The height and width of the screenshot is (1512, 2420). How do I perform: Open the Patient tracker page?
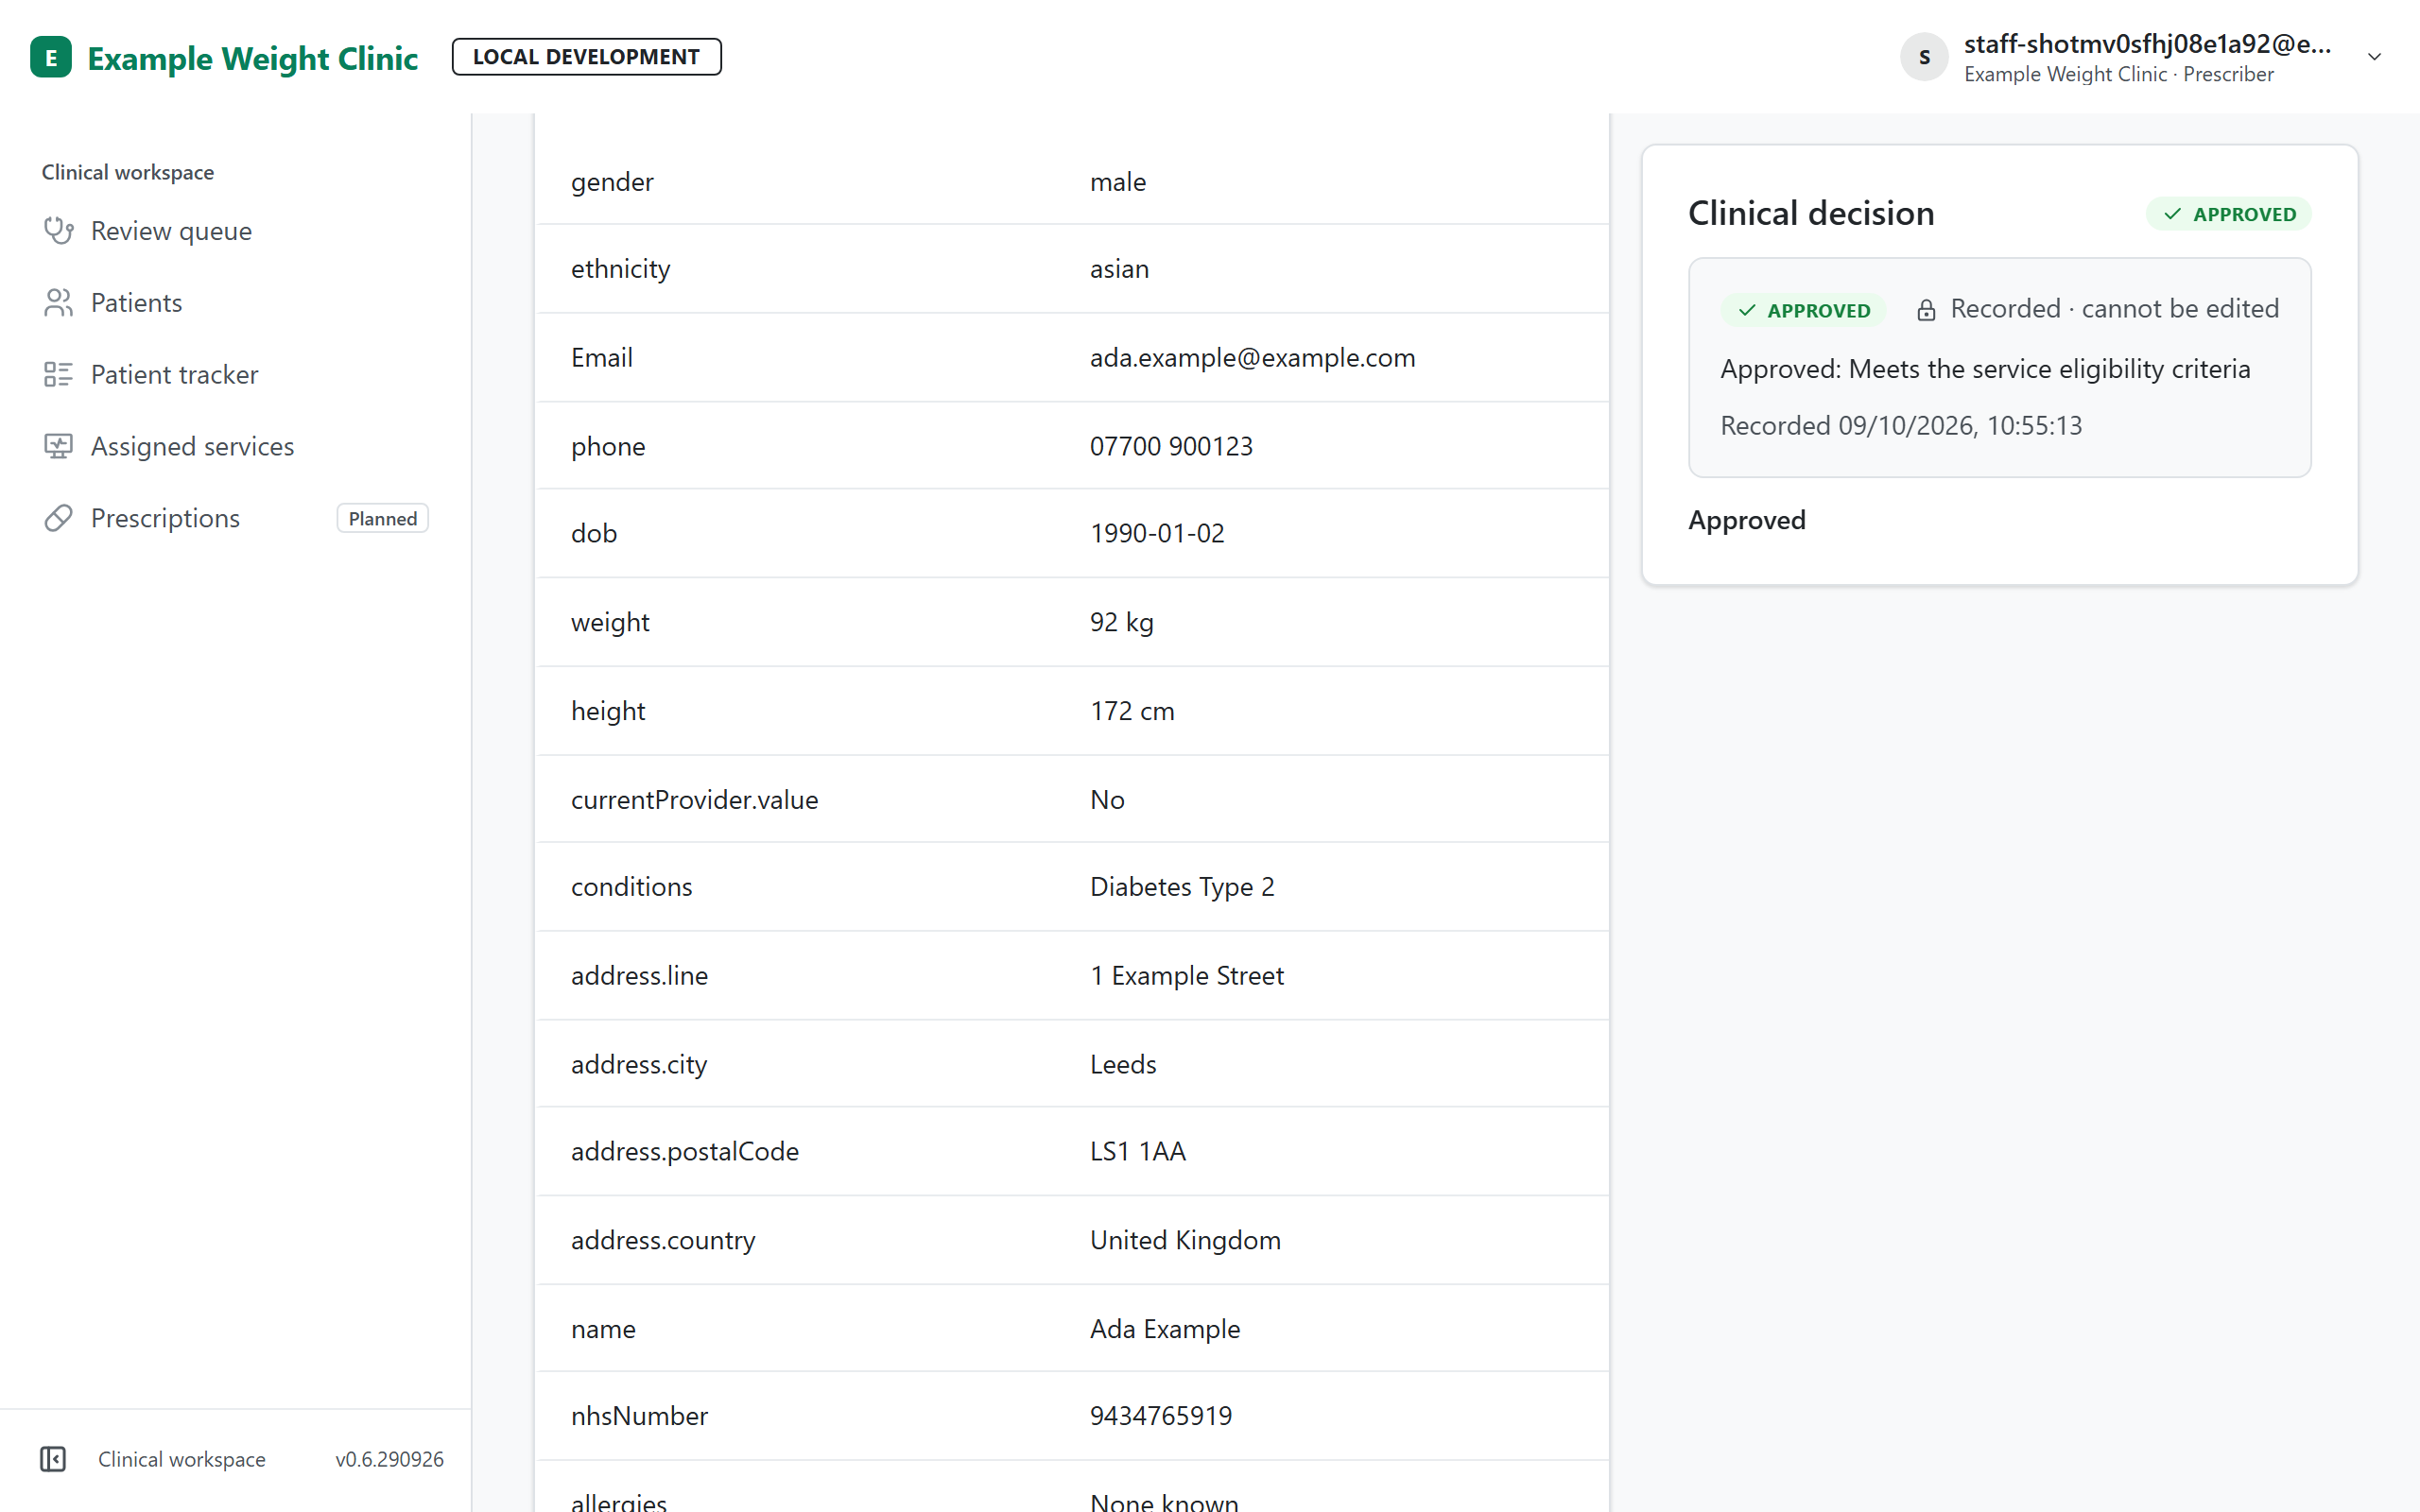pyautogui.click(x=175, y=375)
